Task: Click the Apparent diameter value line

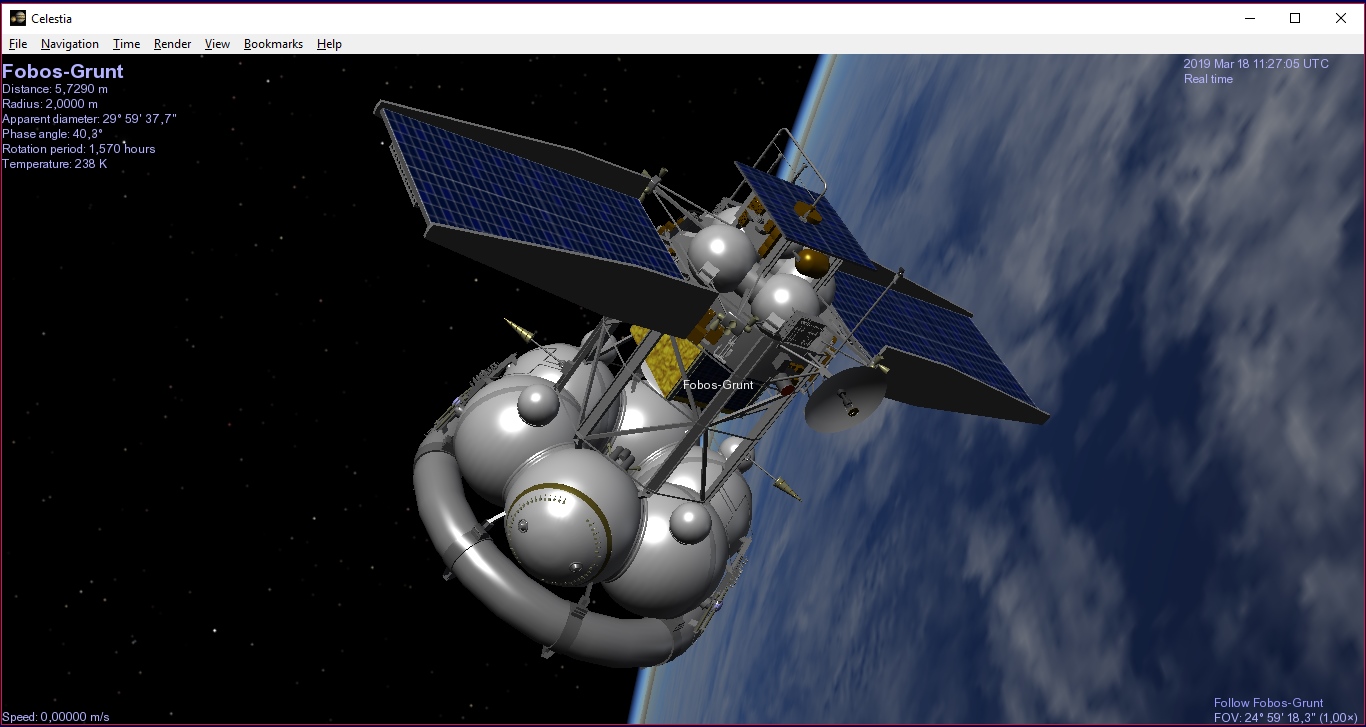Action: click(89, 119)
